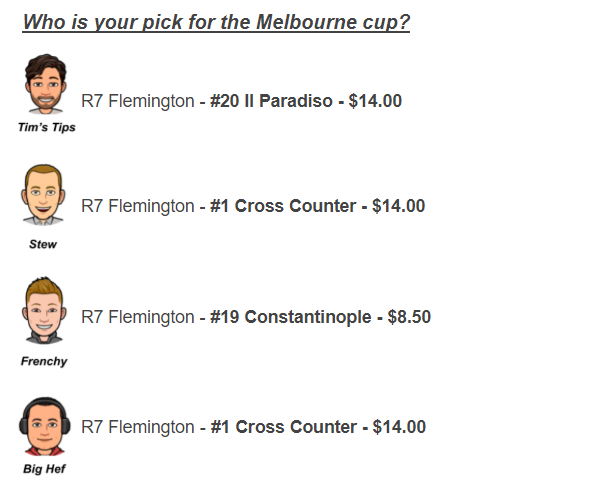This screenshot has height=496, width=614.
Task: Click the Big Hef name caption
Action: tap(44, 469)
